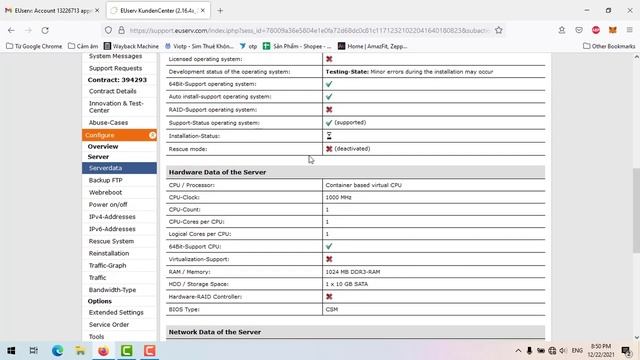Open clock showing 8:50 PM
This screenshot has width=640, height=360.
tap(601, 351)
